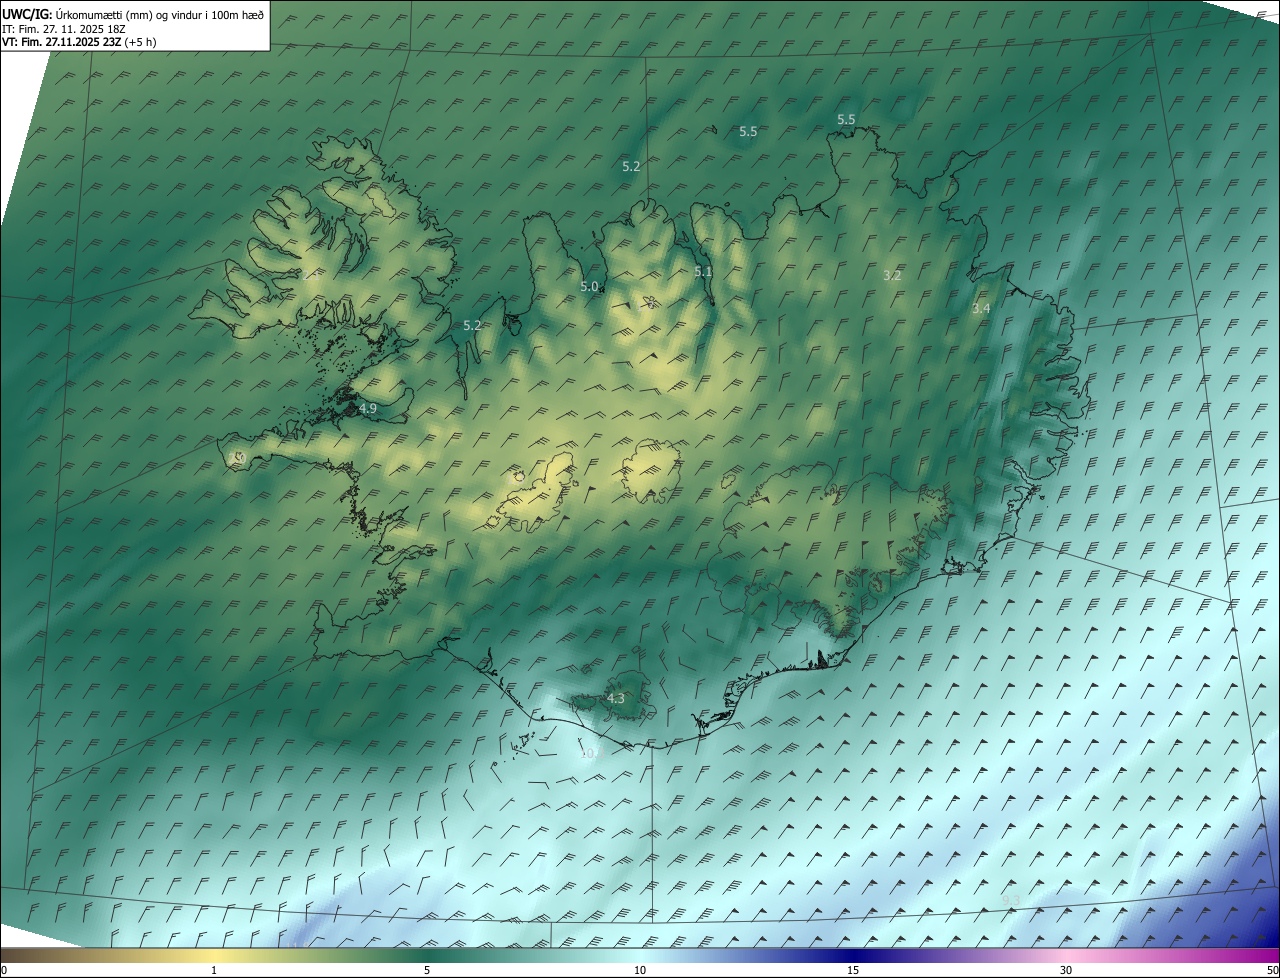Click the 5.2 value beside the 5.0 label
The width and height of the screenshot is (1280, 978).
coord(472,325)
